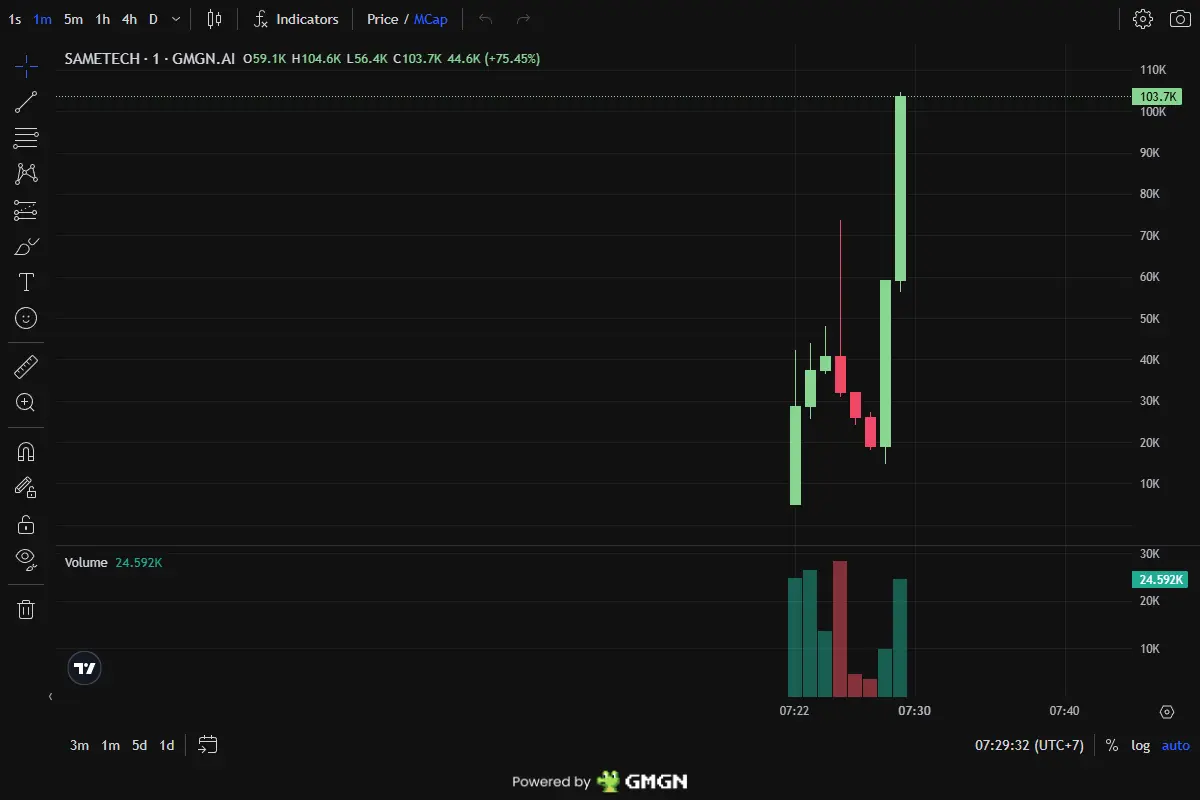Toggle stay in drawing mode

click(26, 488)
